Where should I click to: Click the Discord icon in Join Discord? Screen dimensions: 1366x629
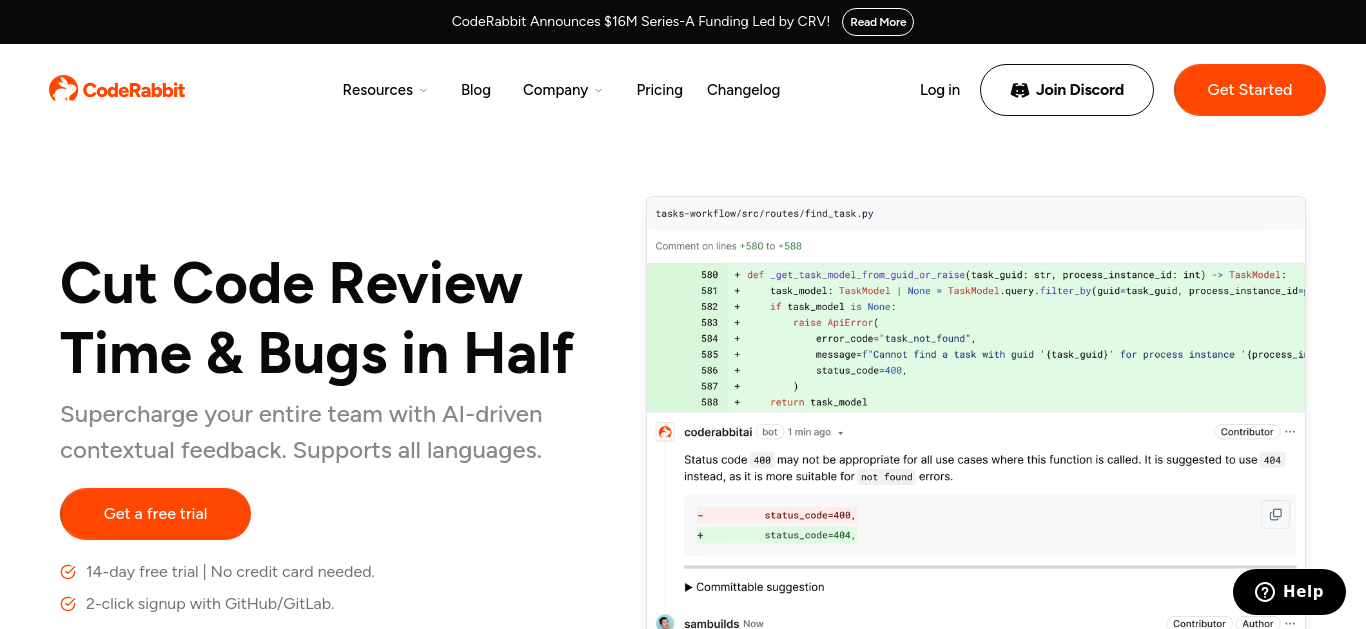click(1020, 90)
